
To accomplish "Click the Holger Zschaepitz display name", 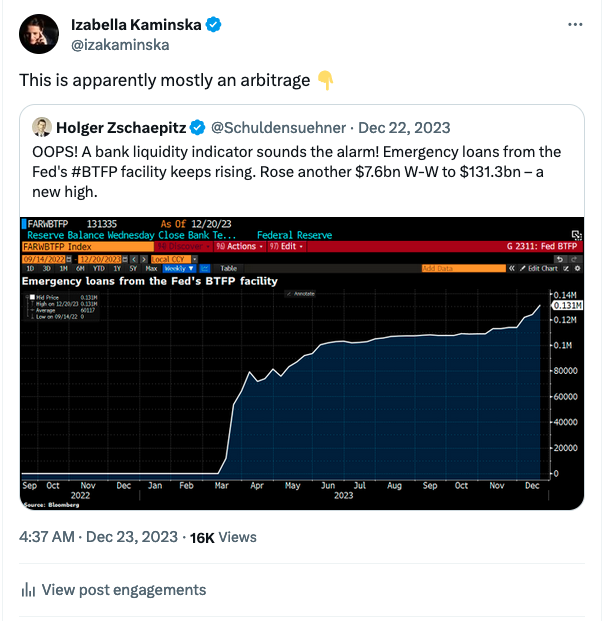I will click(121, 128).
